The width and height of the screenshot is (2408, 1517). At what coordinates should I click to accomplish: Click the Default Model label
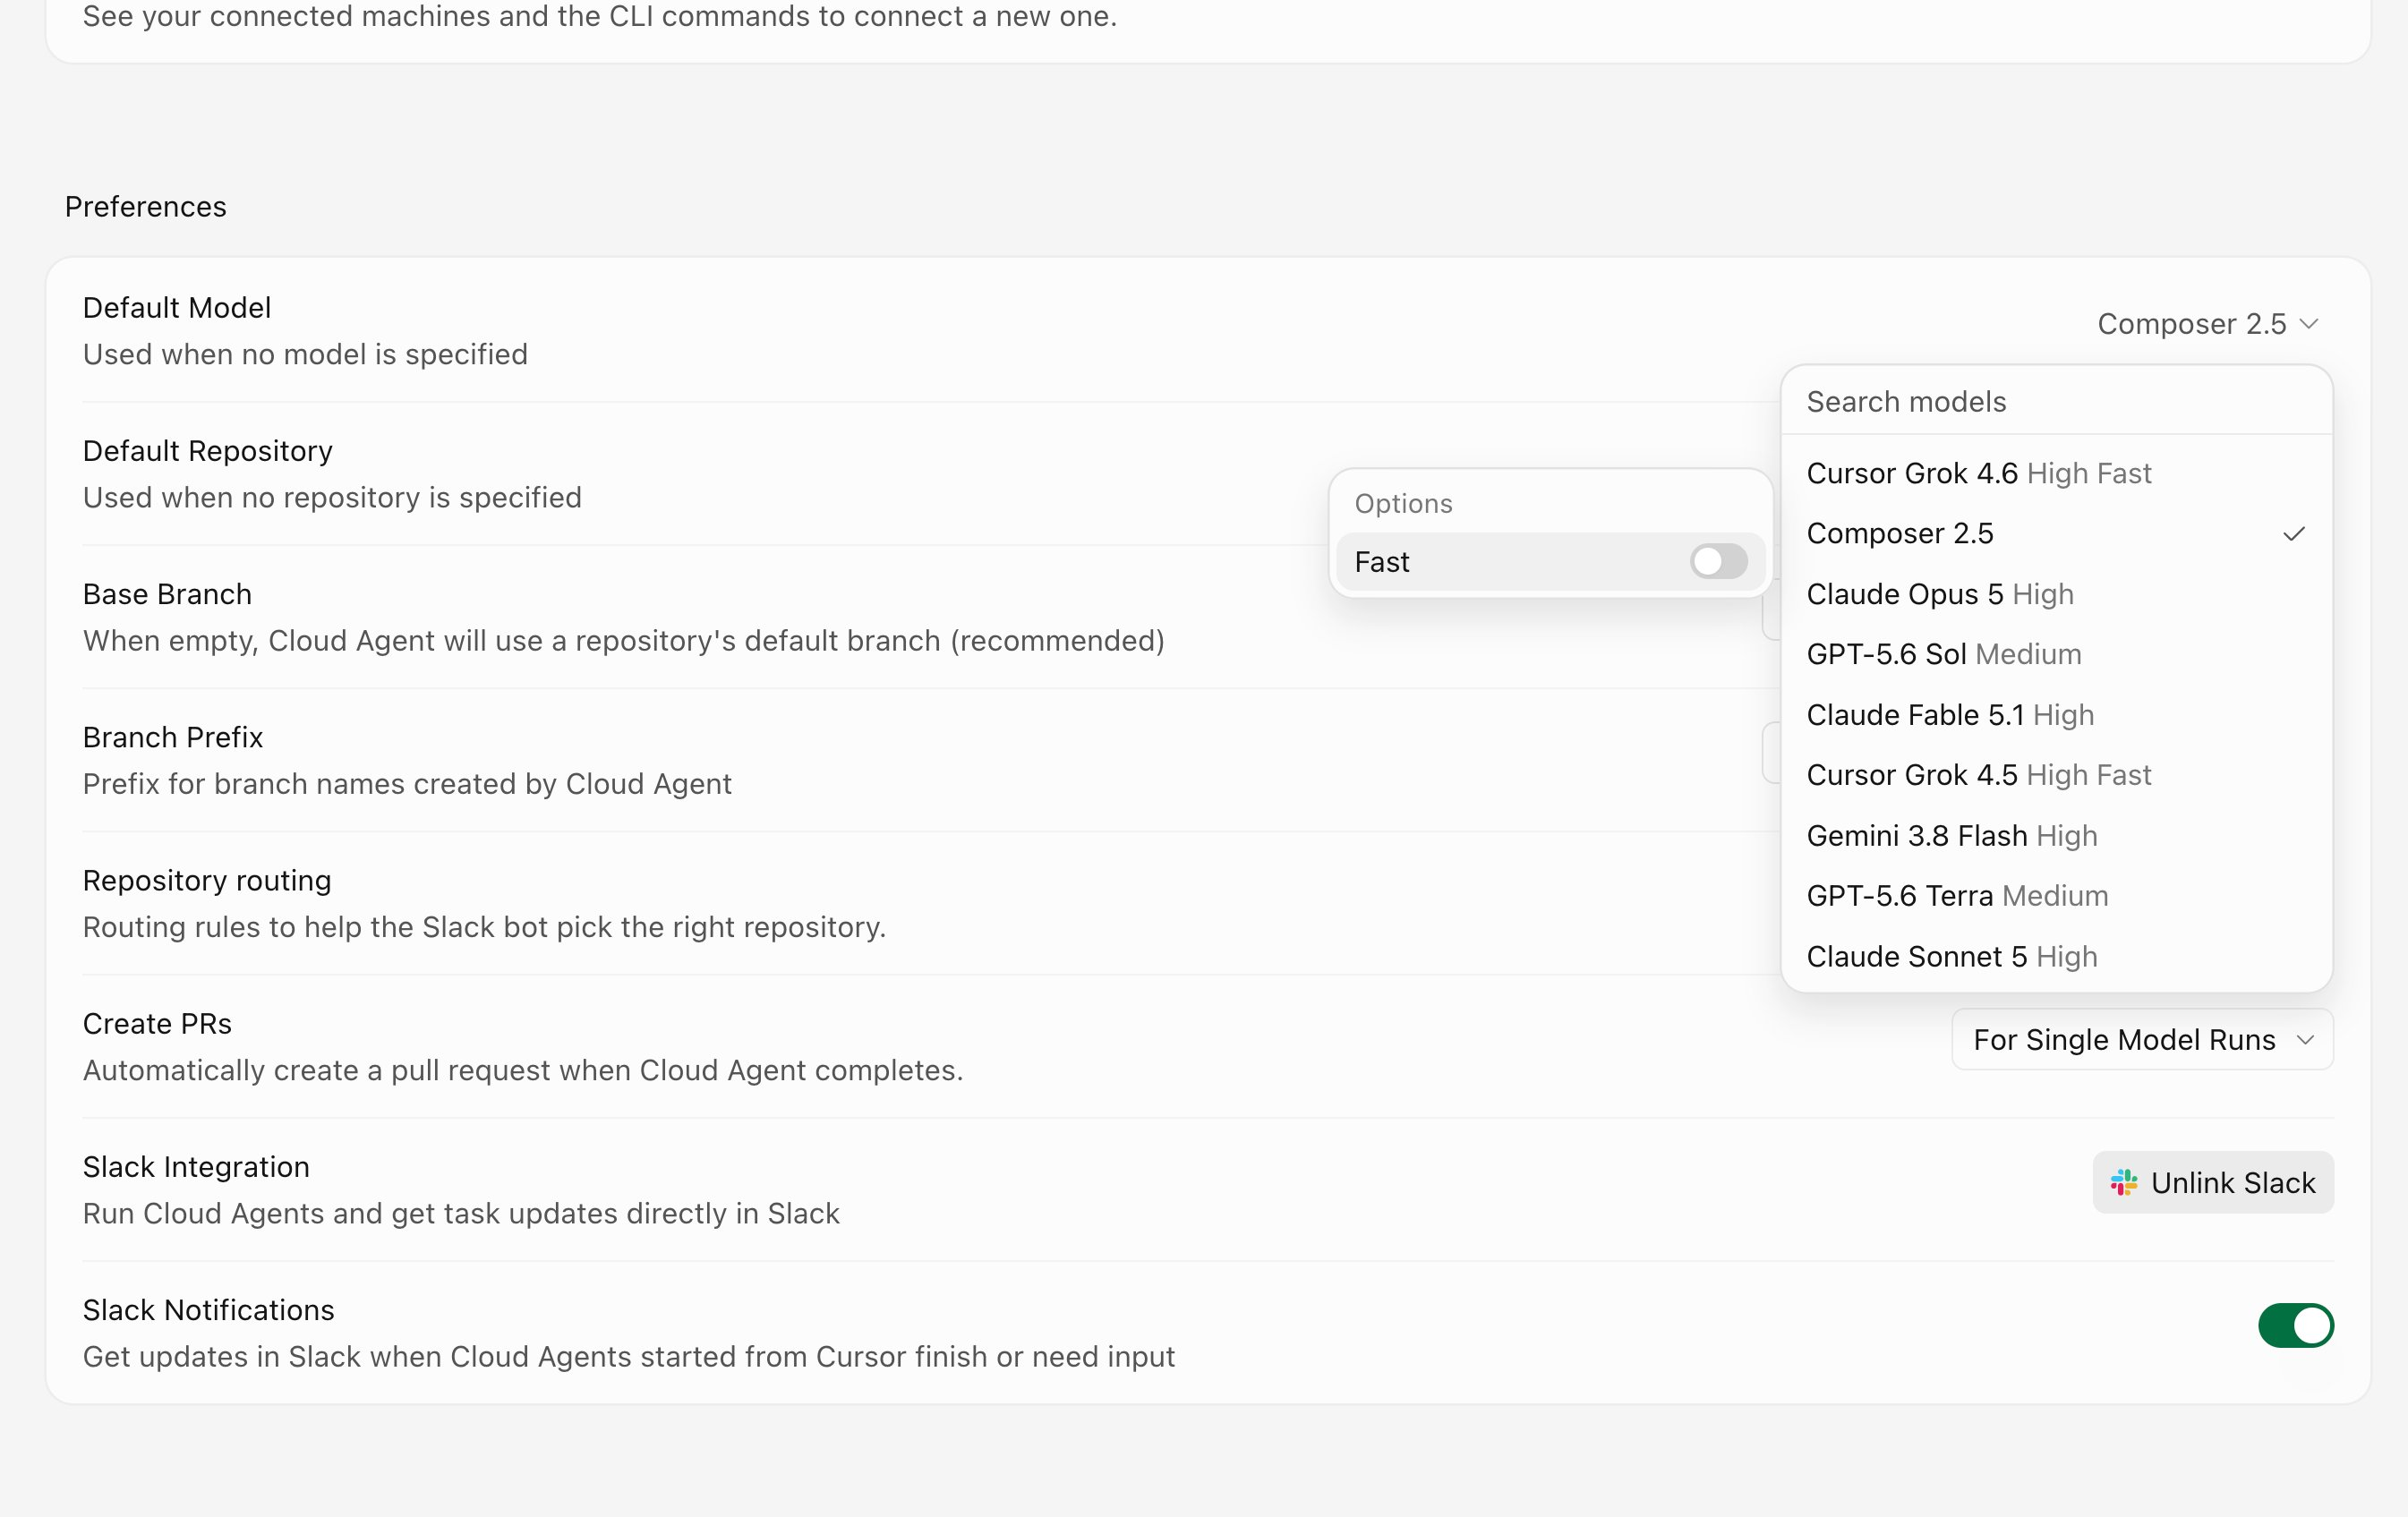click(177, 308)
